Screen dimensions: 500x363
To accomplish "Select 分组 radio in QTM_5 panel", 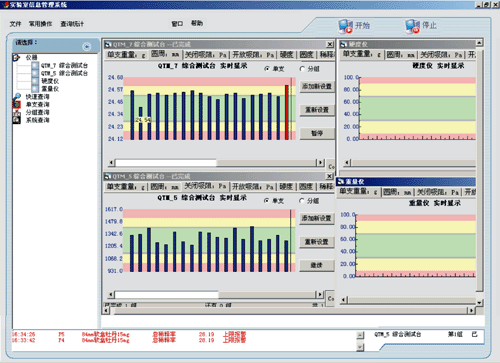I will (302, 201).
